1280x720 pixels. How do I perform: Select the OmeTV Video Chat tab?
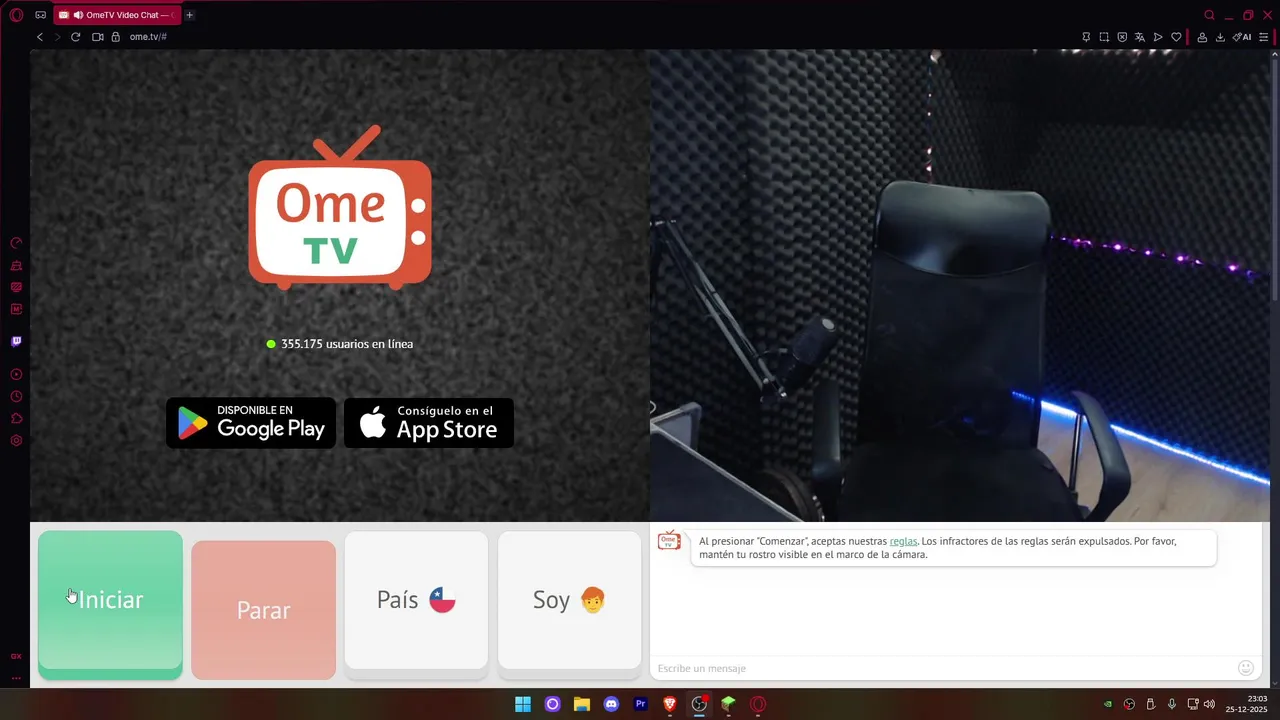[117, 15]
